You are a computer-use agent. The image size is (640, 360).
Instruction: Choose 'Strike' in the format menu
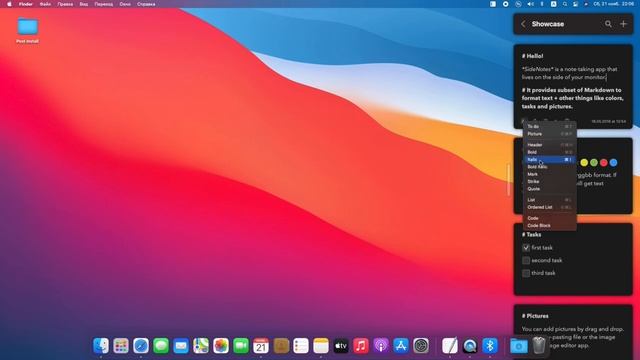pyautogui.click(x=549, y=182)
